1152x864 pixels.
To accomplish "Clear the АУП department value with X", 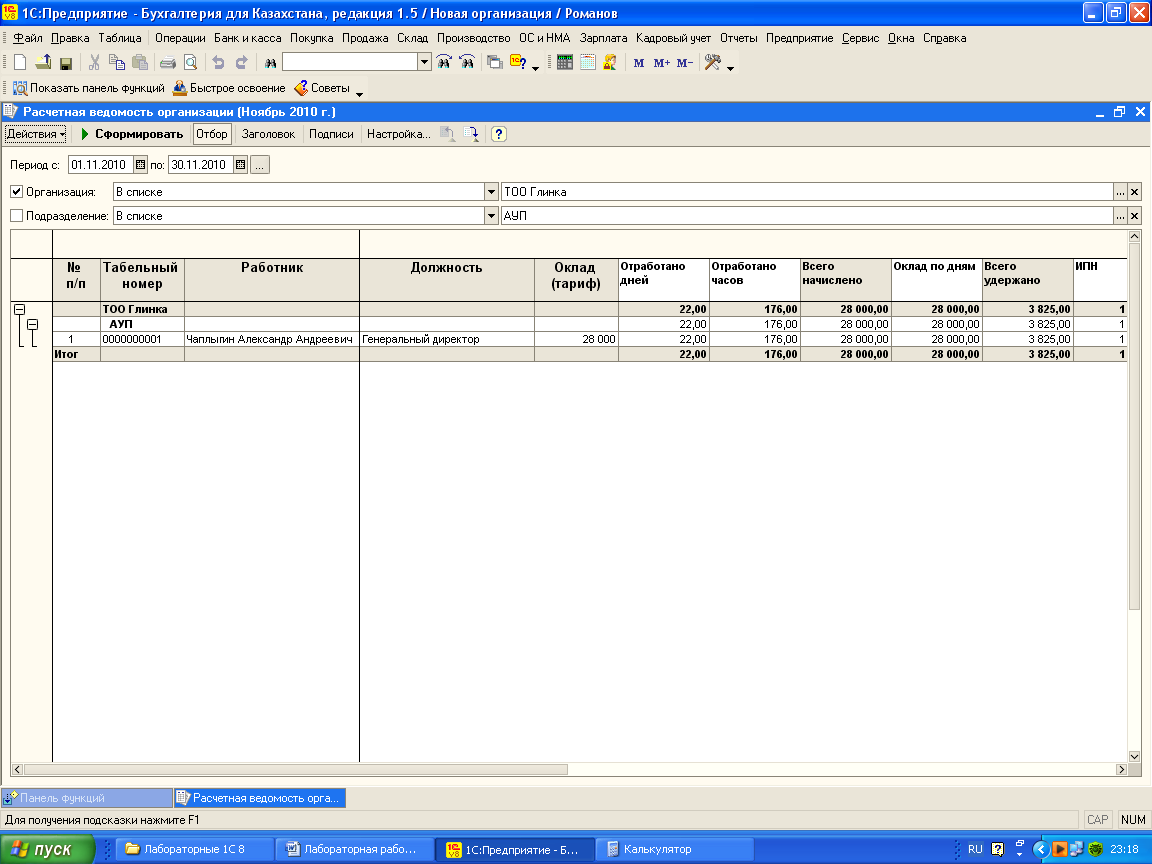I will (x=1134, y=216).
